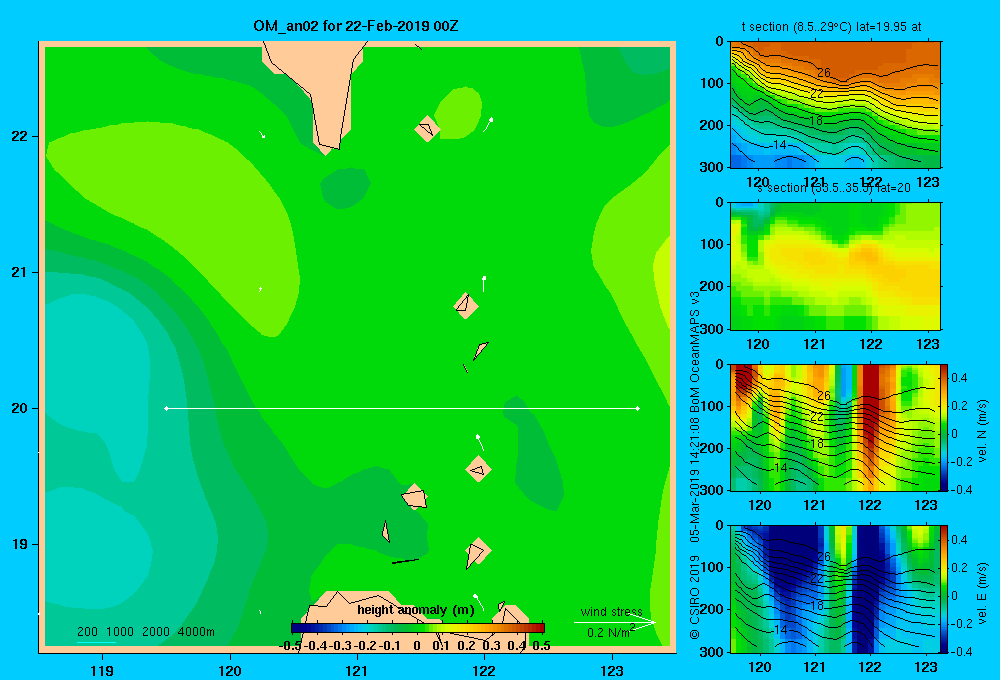1000x680 pixels.
Task: Click the longitude 120 label under main map
Action: point(230,670)
